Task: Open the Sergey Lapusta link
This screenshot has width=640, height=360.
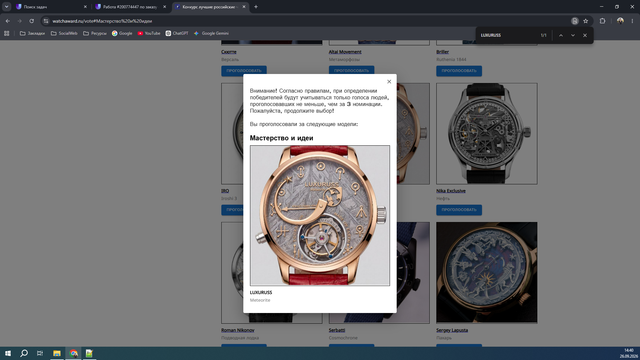Action: coord(452,330)
